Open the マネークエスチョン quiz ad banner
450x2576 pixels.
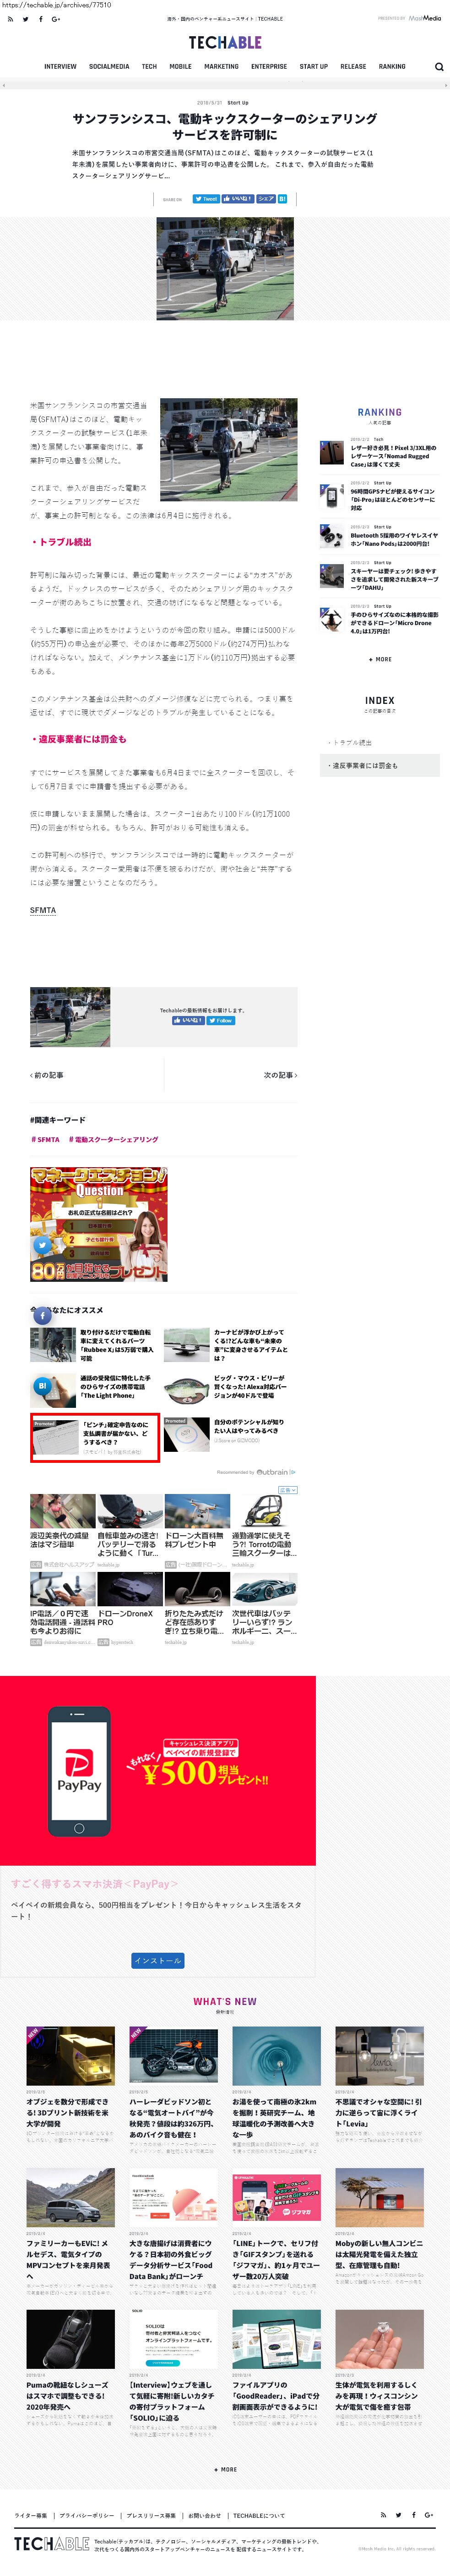99,1225
